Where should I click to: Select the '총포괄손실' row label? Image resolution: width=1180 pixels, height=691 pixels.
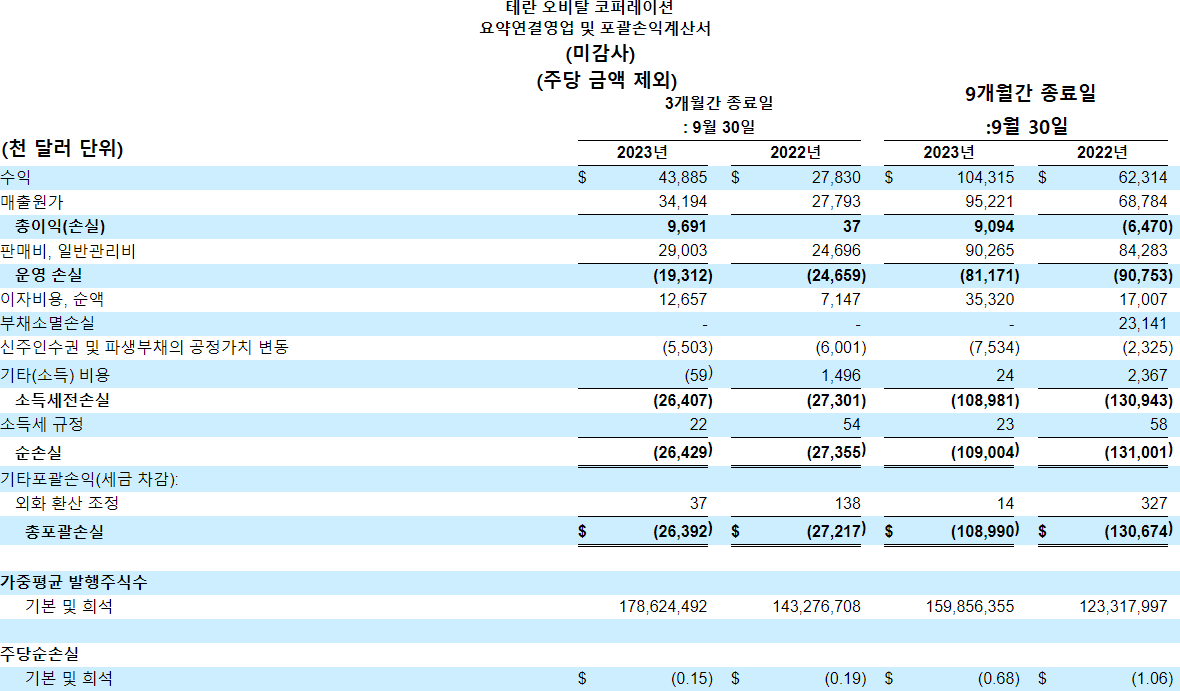pyautogui.click(x=65, y=531)
